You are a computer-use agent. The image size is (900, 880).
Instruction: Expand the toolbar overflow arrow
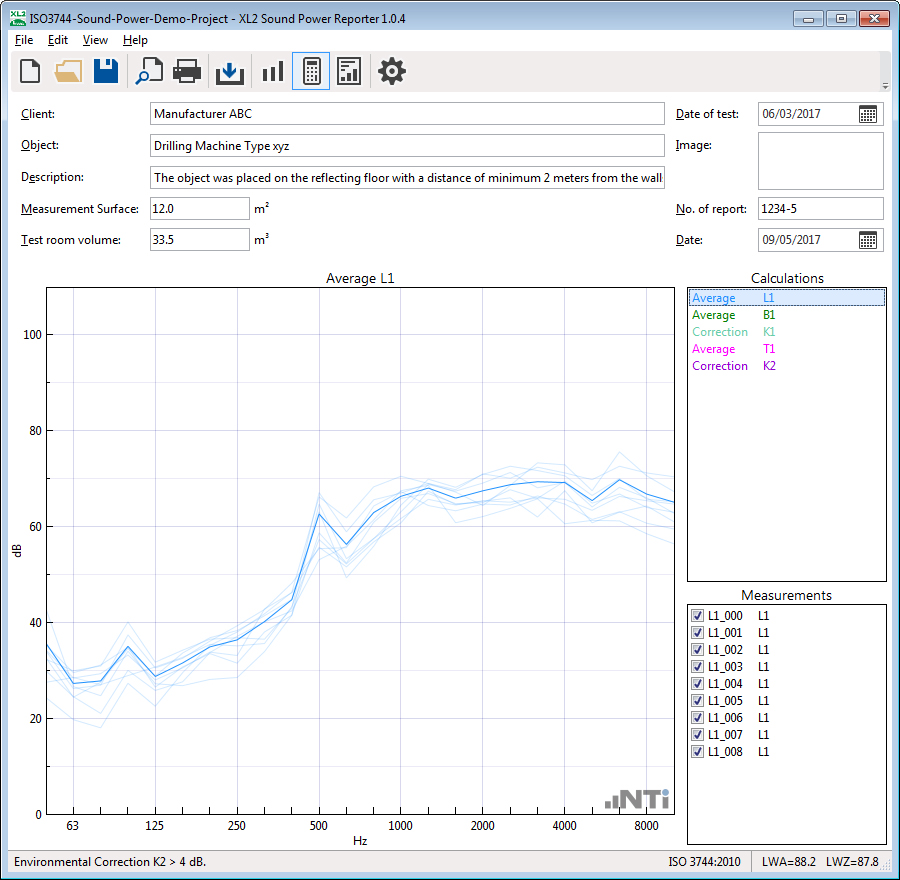(884, 86)
